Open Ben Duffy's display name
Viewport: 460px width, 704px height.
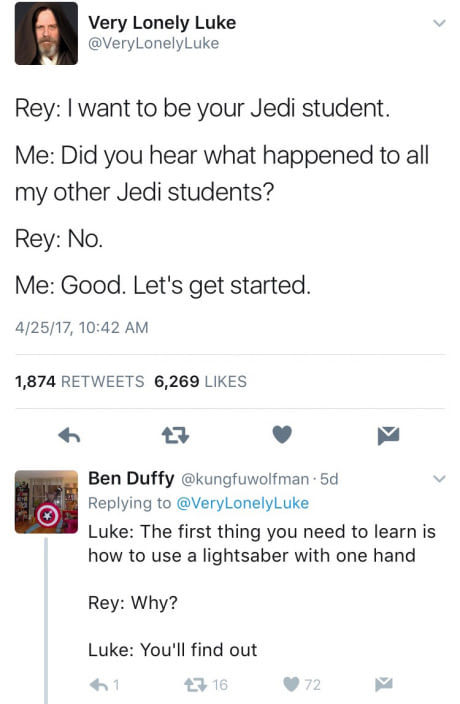(131, 479)
